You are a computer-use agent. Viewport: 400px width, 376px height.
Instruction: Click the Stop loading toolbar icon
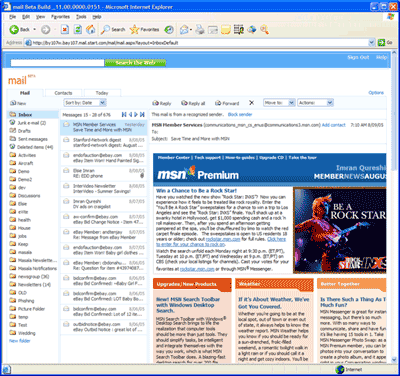65,30
